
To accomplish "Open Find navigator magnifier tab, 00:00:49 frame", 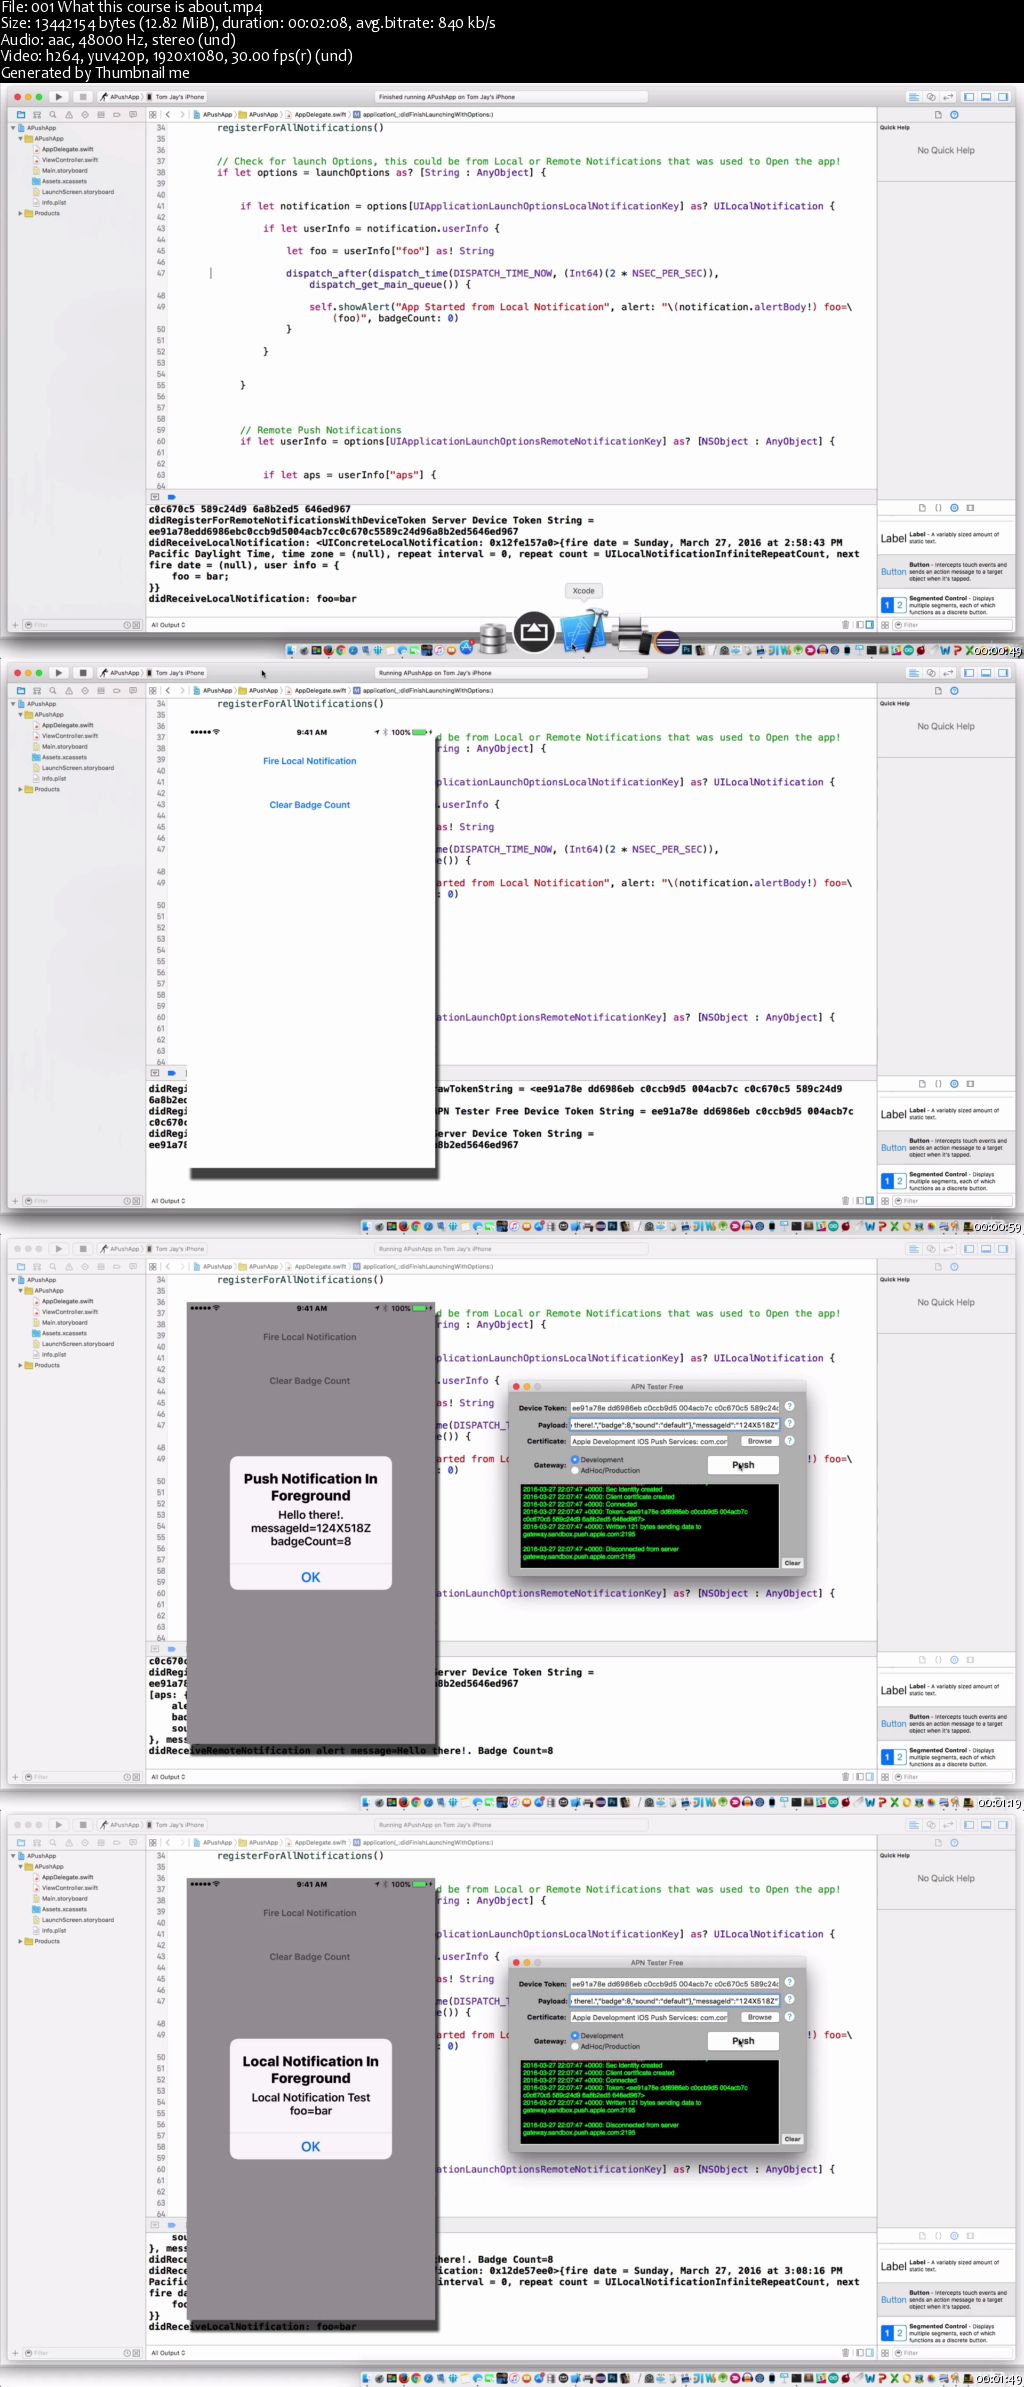I will click(52, 115).
